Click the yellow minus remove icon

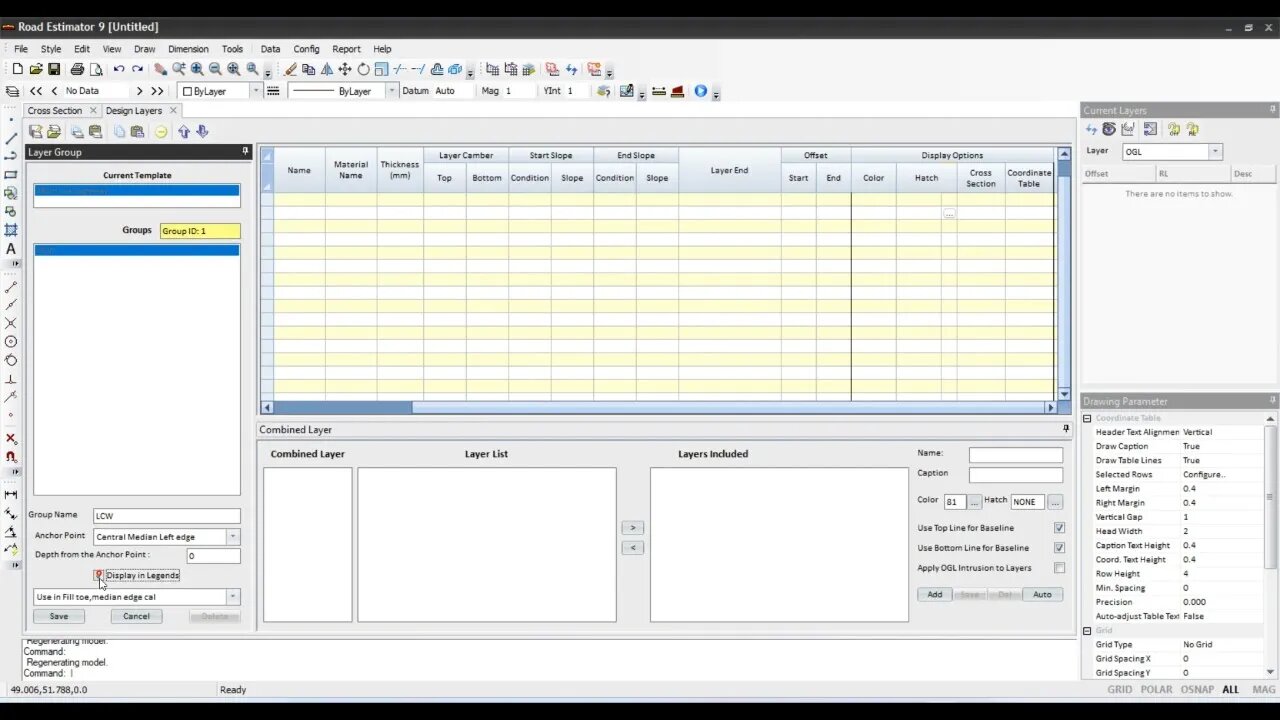pos(161,131)
